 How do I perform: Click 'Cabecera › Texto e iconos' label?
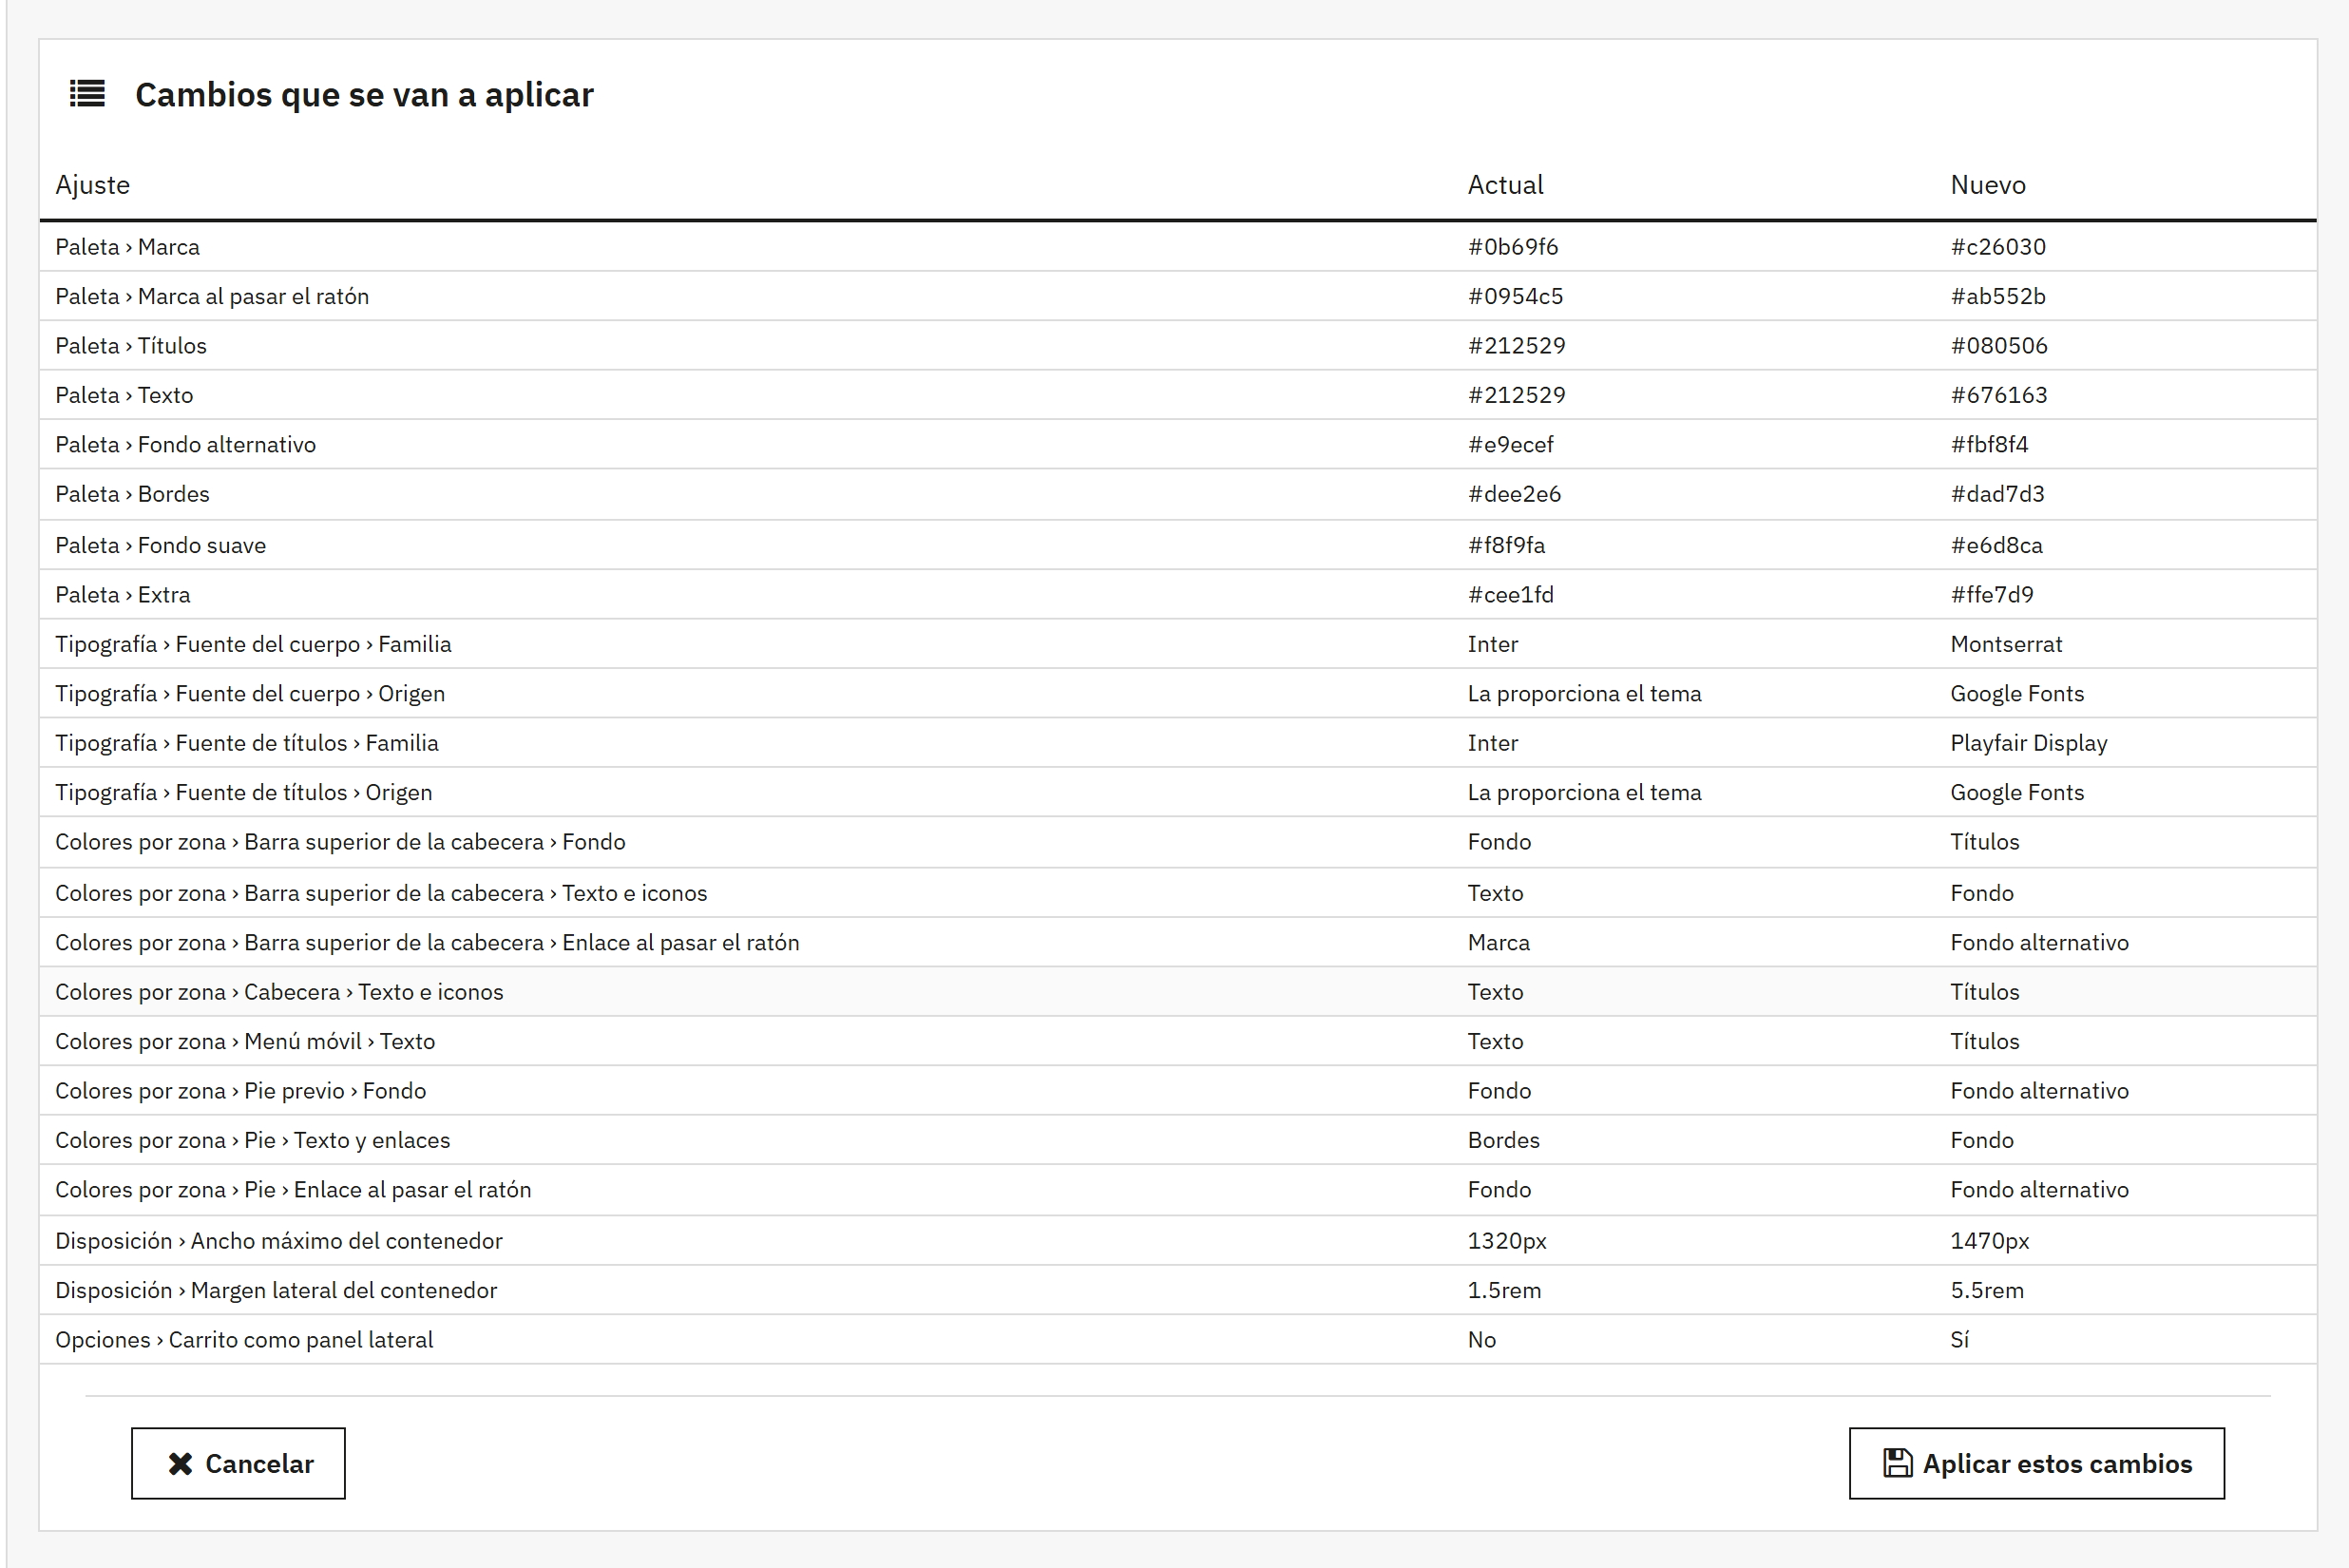pos(279,992)
